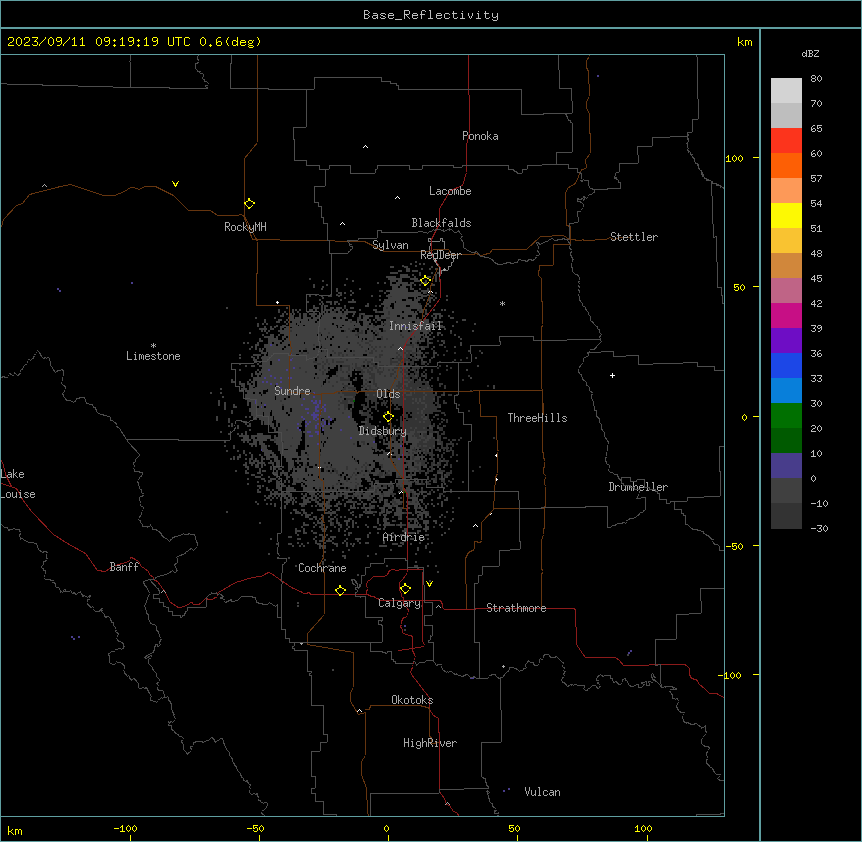Click the yellow marker near RedDeer
Image resolution: width=862 pixels, height=842 pixels.
425,281
